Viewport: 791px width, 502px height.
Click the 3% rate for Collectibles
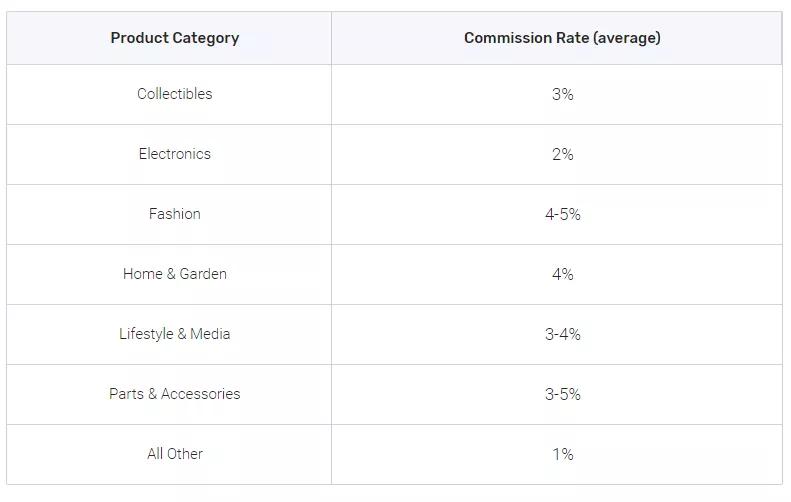[x=562, y=94]
